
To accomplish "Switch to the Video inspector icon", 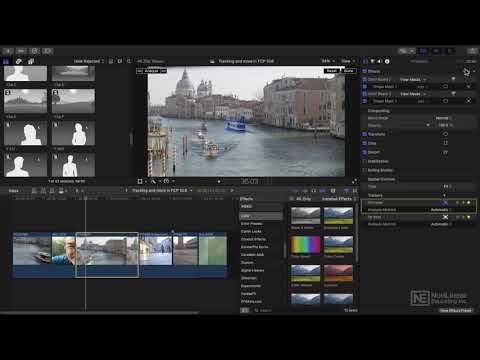I will coord(366,61).
